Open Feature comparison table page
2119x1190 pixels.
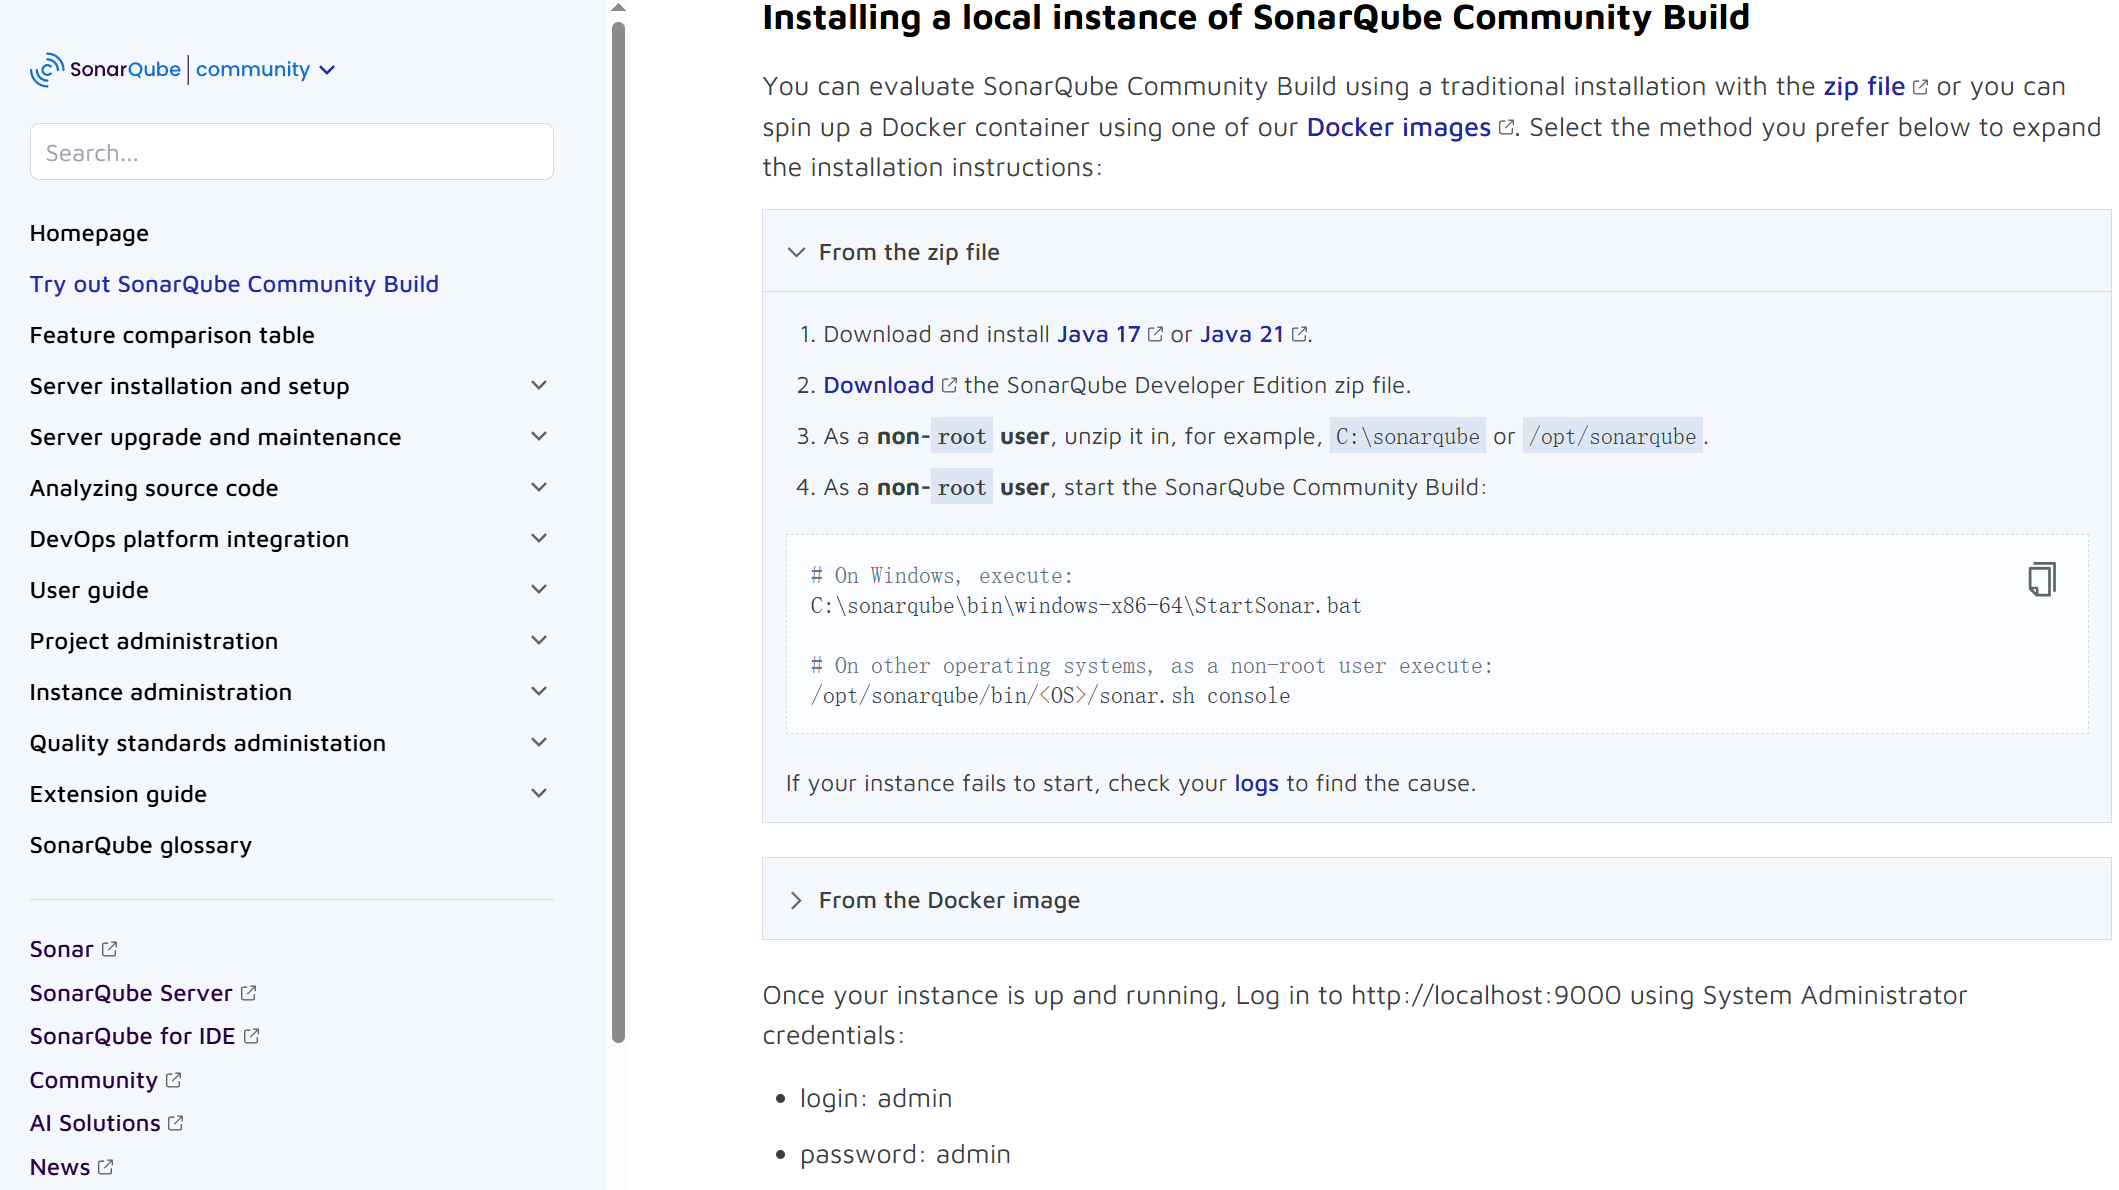(x=172, y=335)
